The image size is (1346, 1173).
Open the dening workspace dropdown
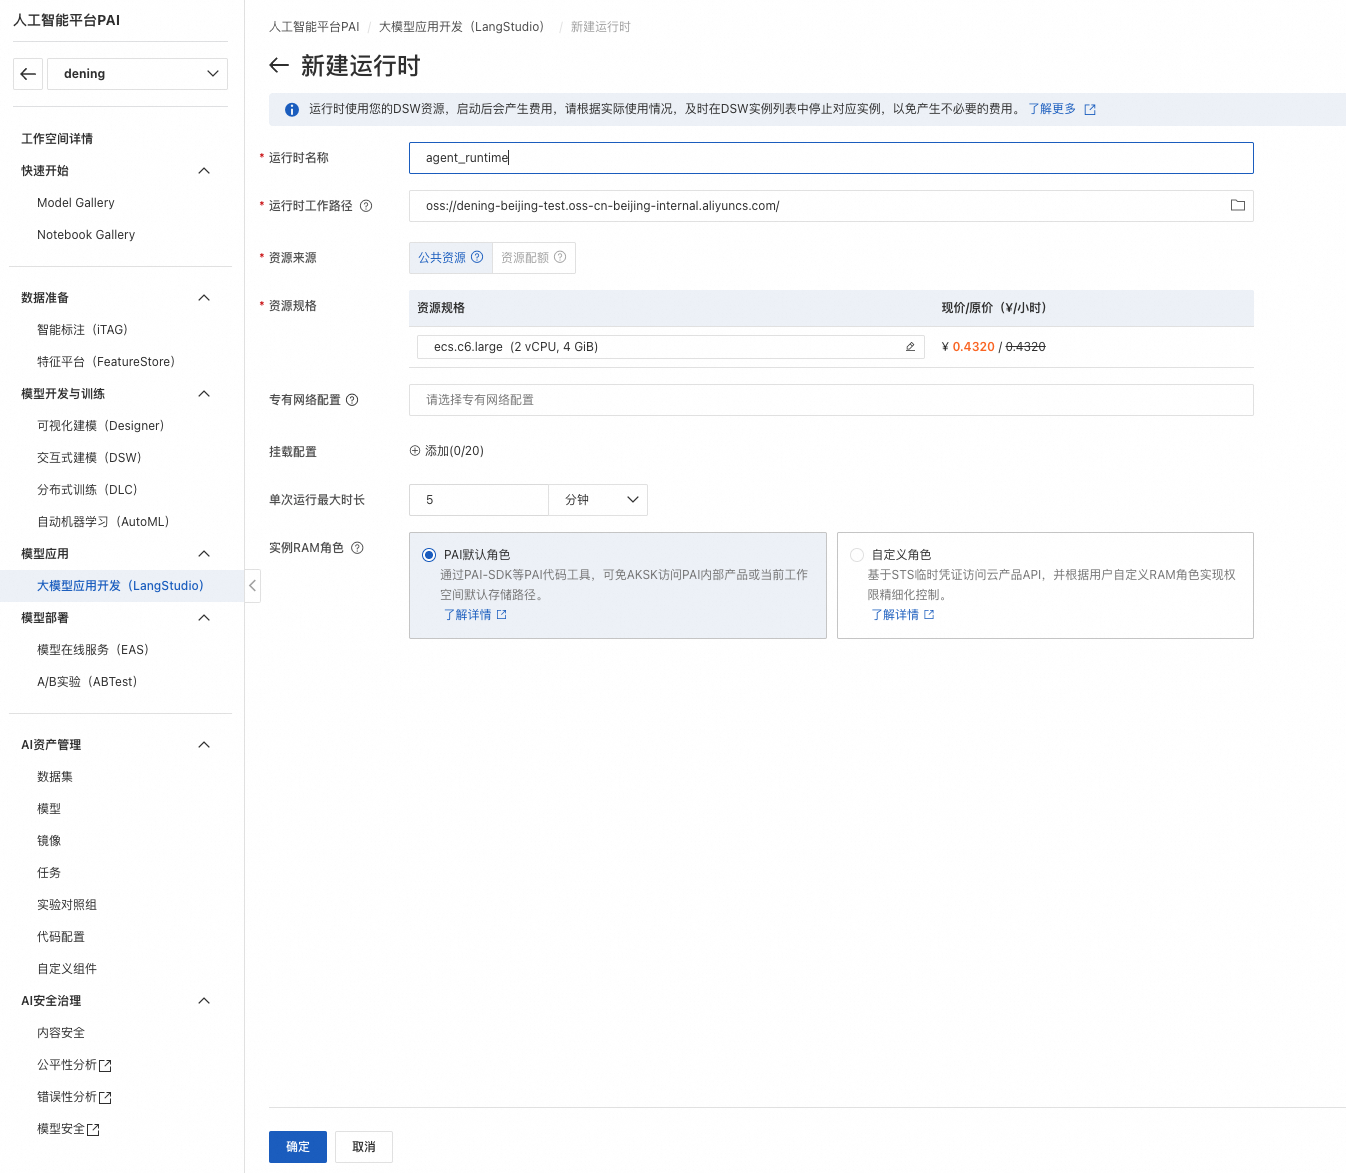(x=138, y=74)
